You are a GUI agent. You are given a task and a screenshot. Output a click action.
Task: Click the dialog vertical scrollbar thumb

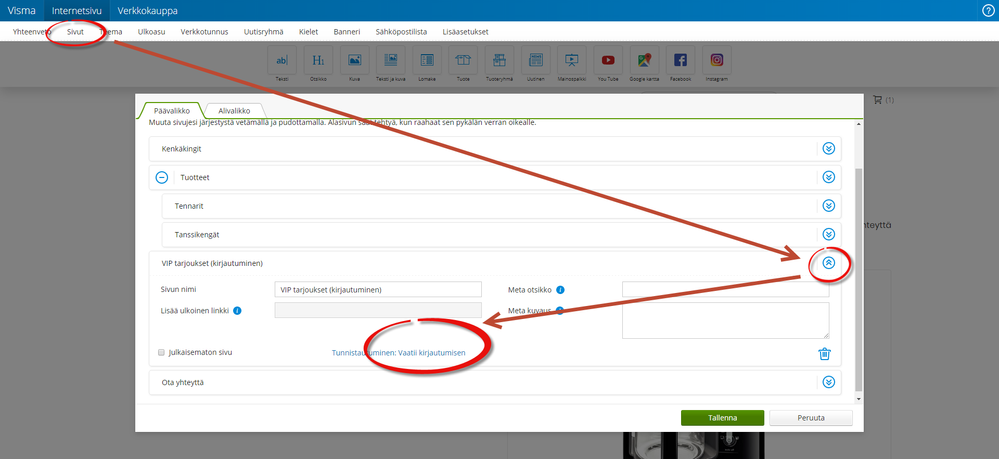click(858, 279)
